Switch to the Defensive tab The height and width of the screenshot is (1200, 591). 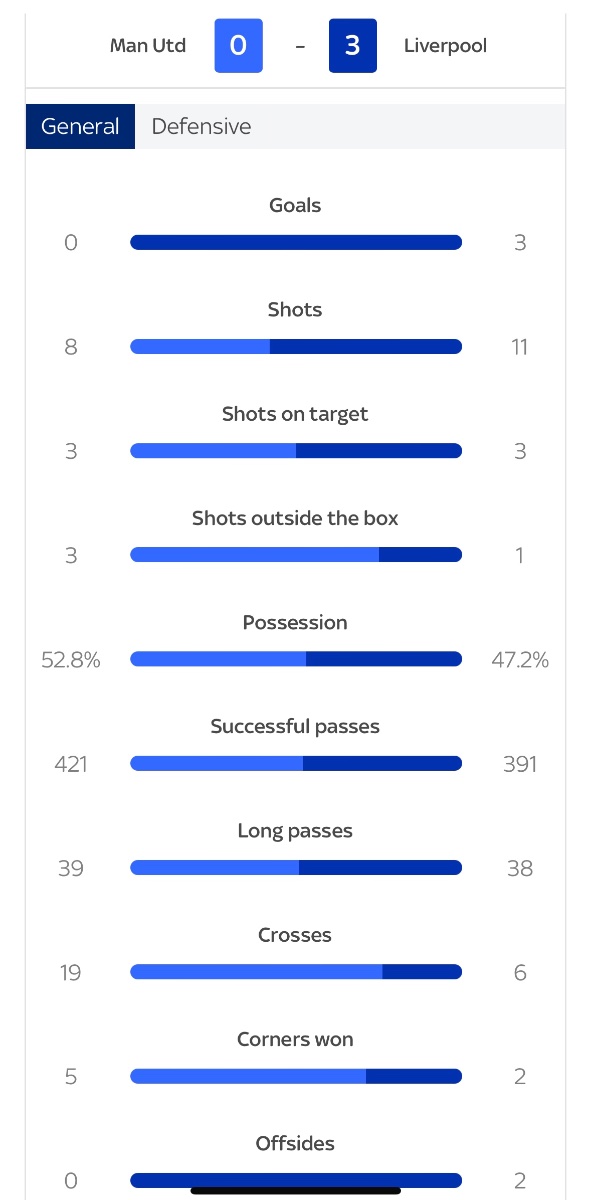tap(201, 127)
